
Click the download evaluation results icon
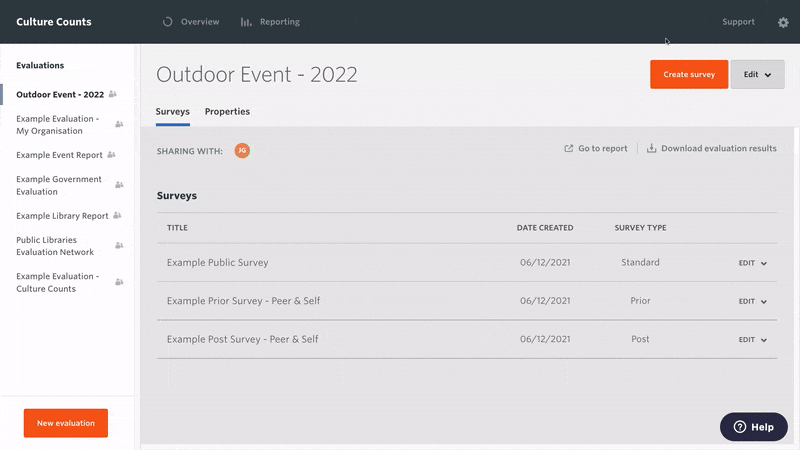652,148
